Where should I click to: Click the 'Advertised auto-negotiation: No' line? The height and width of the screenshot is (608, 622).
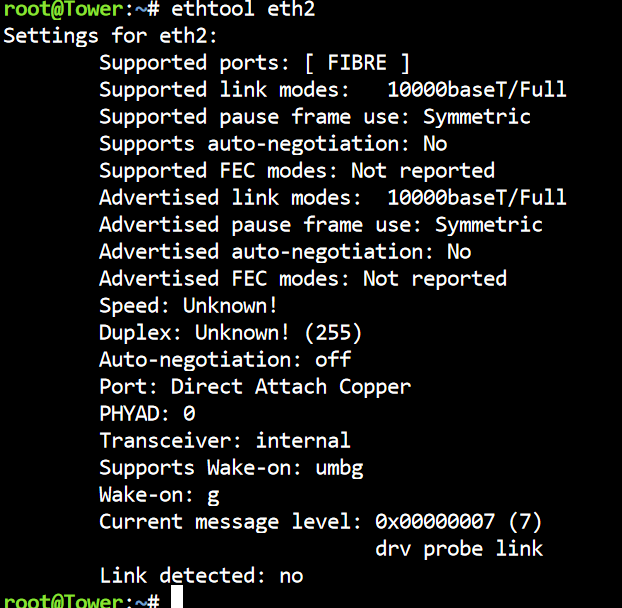285,252
